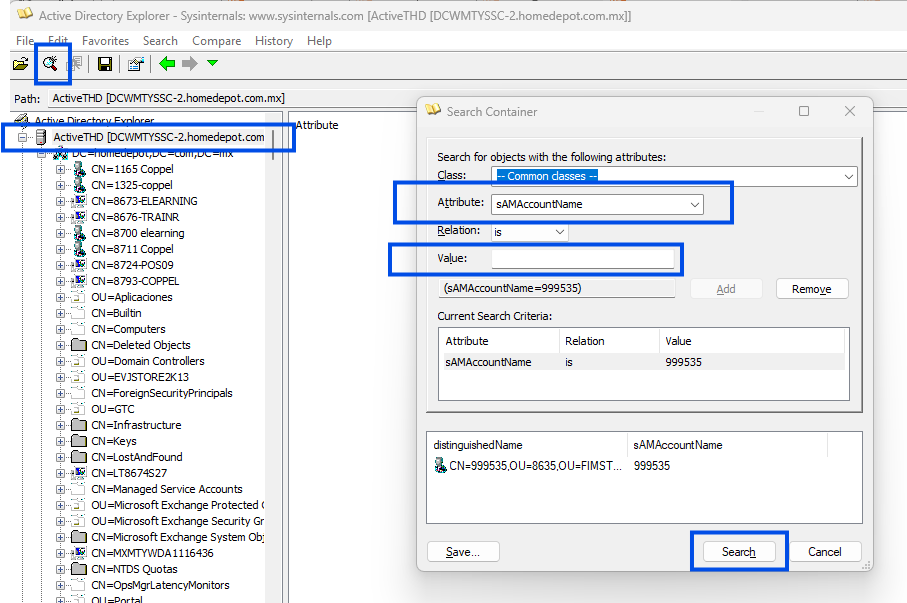This screenshot has width=907, height=603.
Task: Select the CN=999535,OU=8635 distinguishedName result
Action: 536,466
